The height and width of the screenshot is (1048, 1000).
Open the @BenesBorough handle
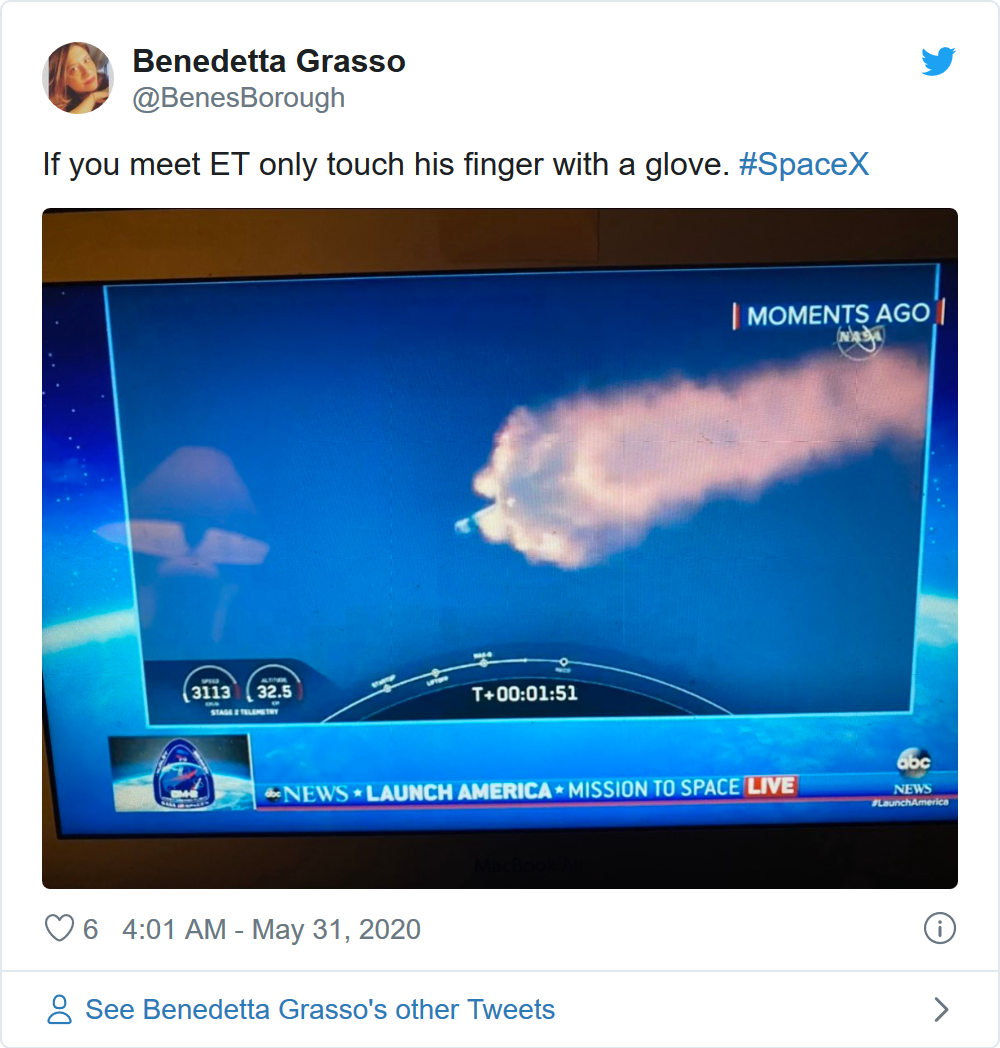pyautogui.click(x=239, y=98)
